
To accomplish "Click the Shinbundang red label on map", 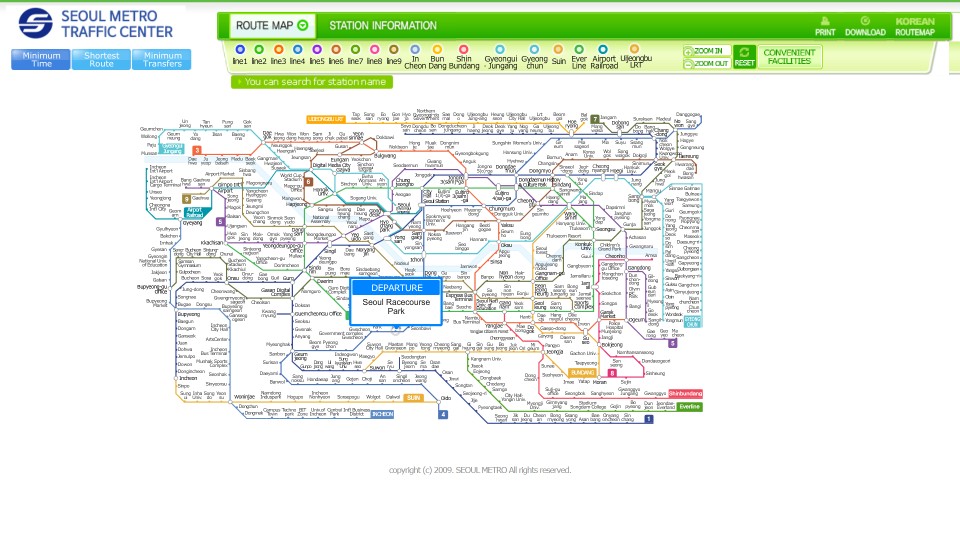I will click(685, 394).
